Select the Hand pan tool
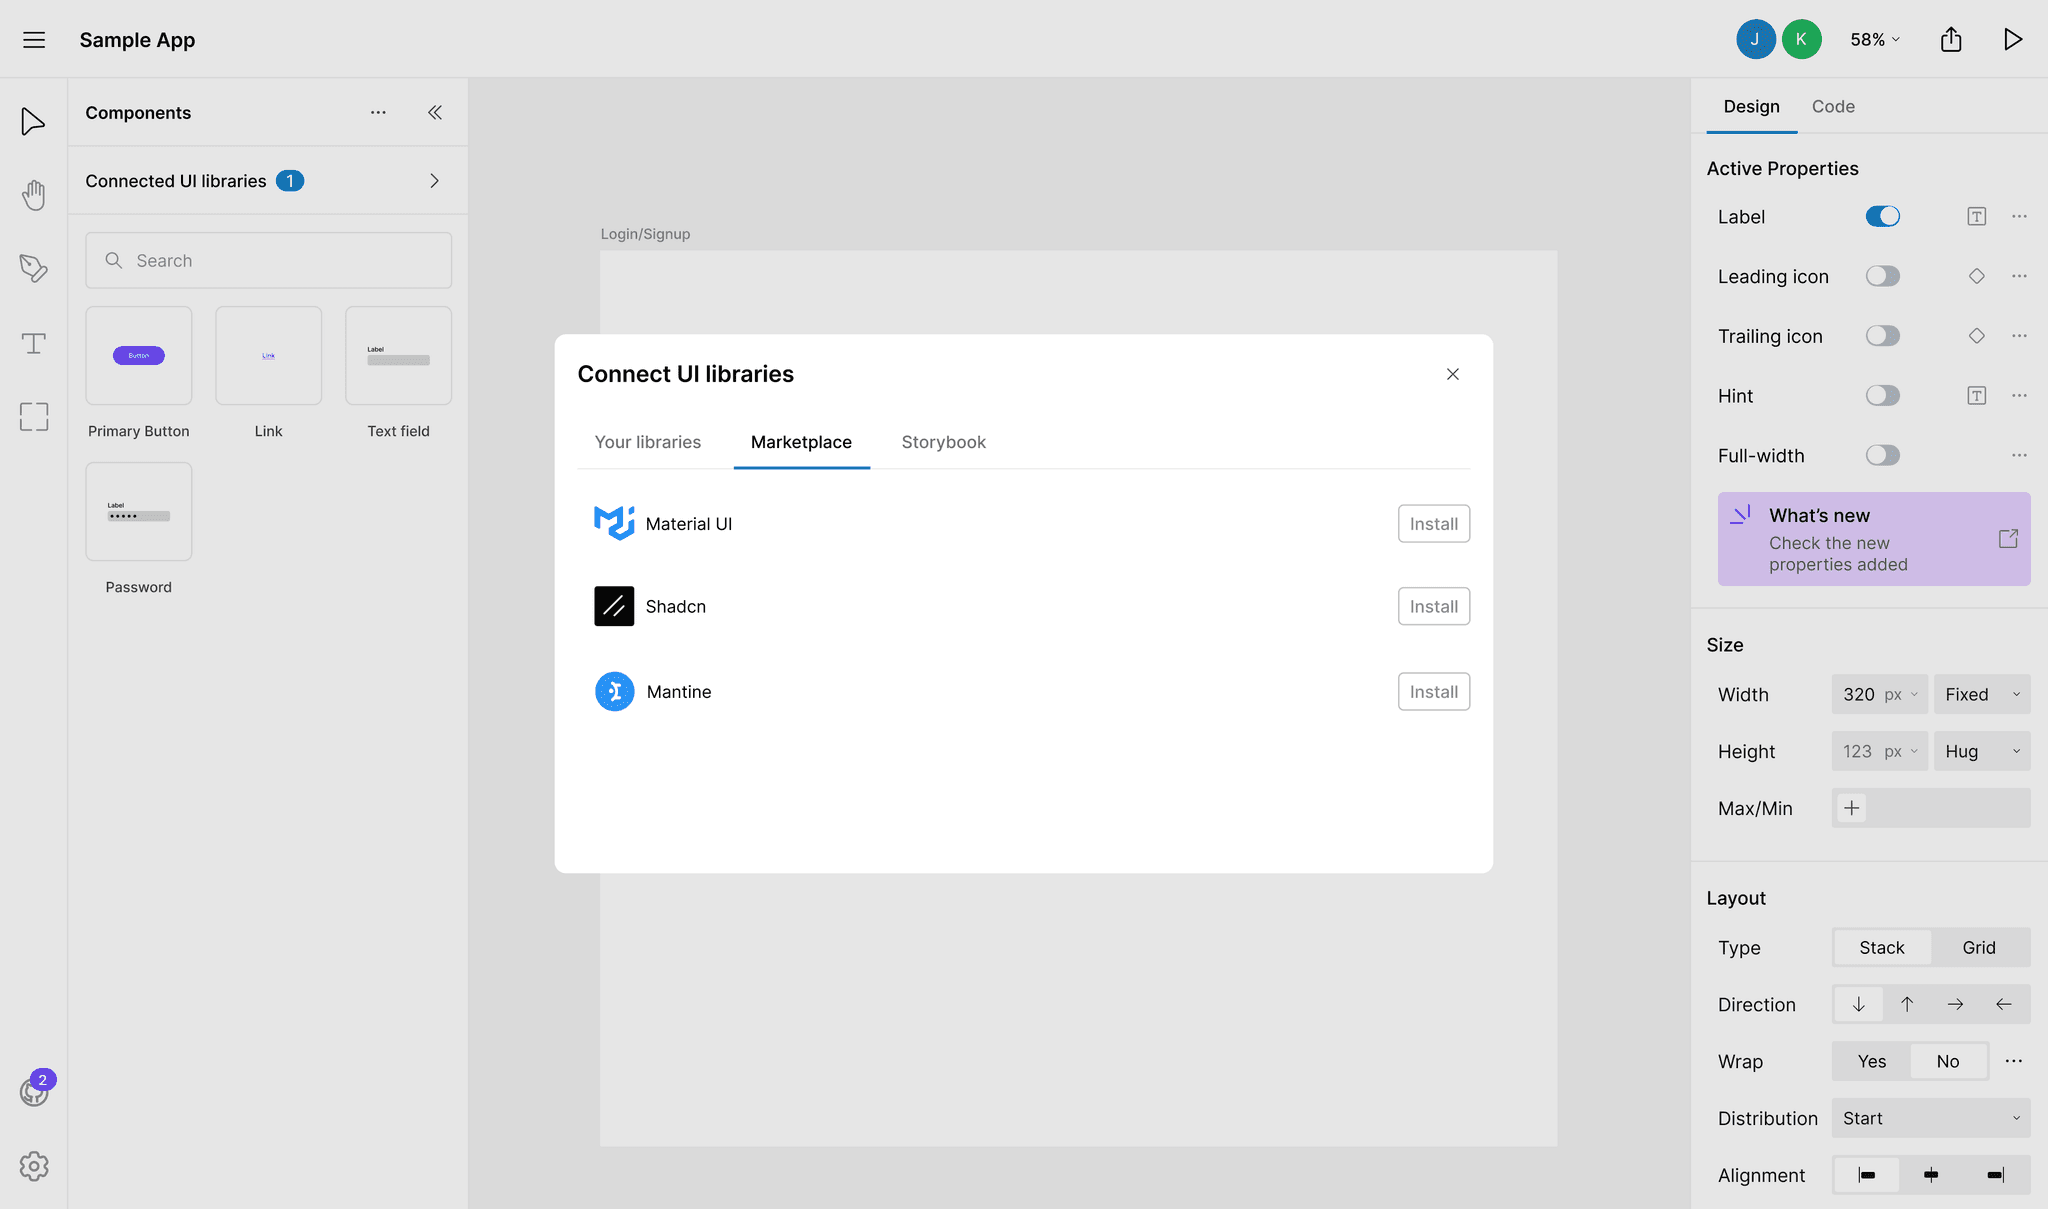The height and width of the screenshot is (1209, 2048). (x=33, y=195)
